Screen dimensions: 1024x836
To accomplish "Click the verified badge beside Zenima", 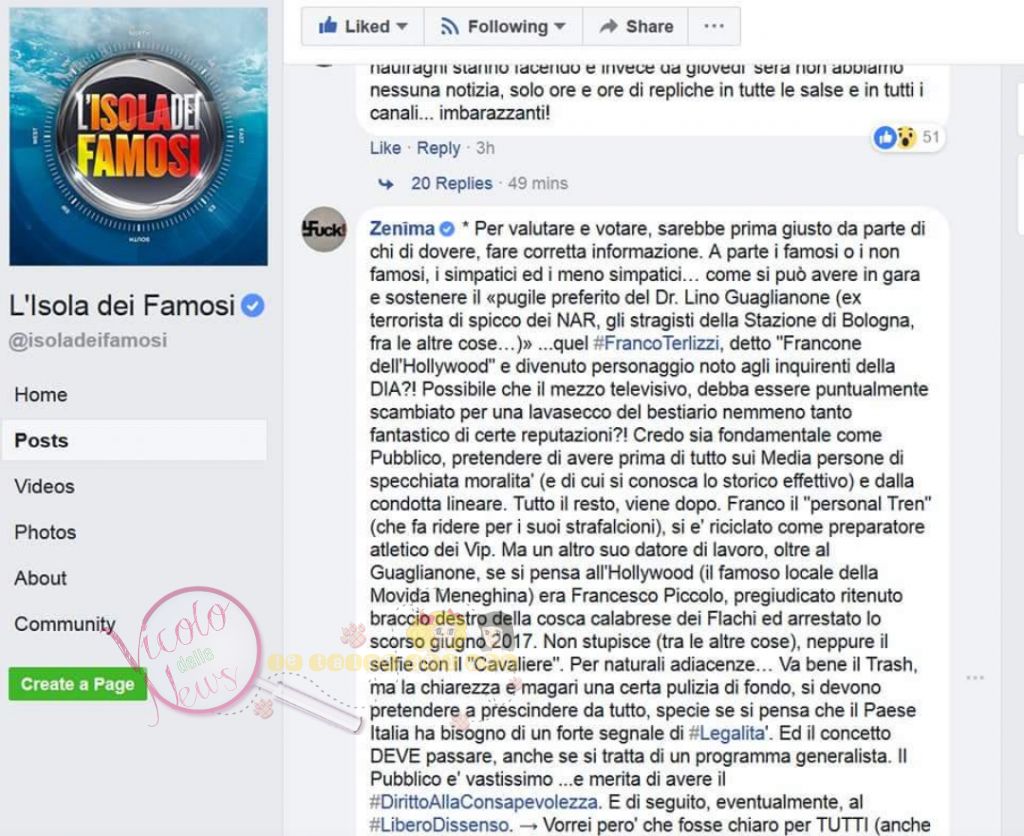I will 447,229.
